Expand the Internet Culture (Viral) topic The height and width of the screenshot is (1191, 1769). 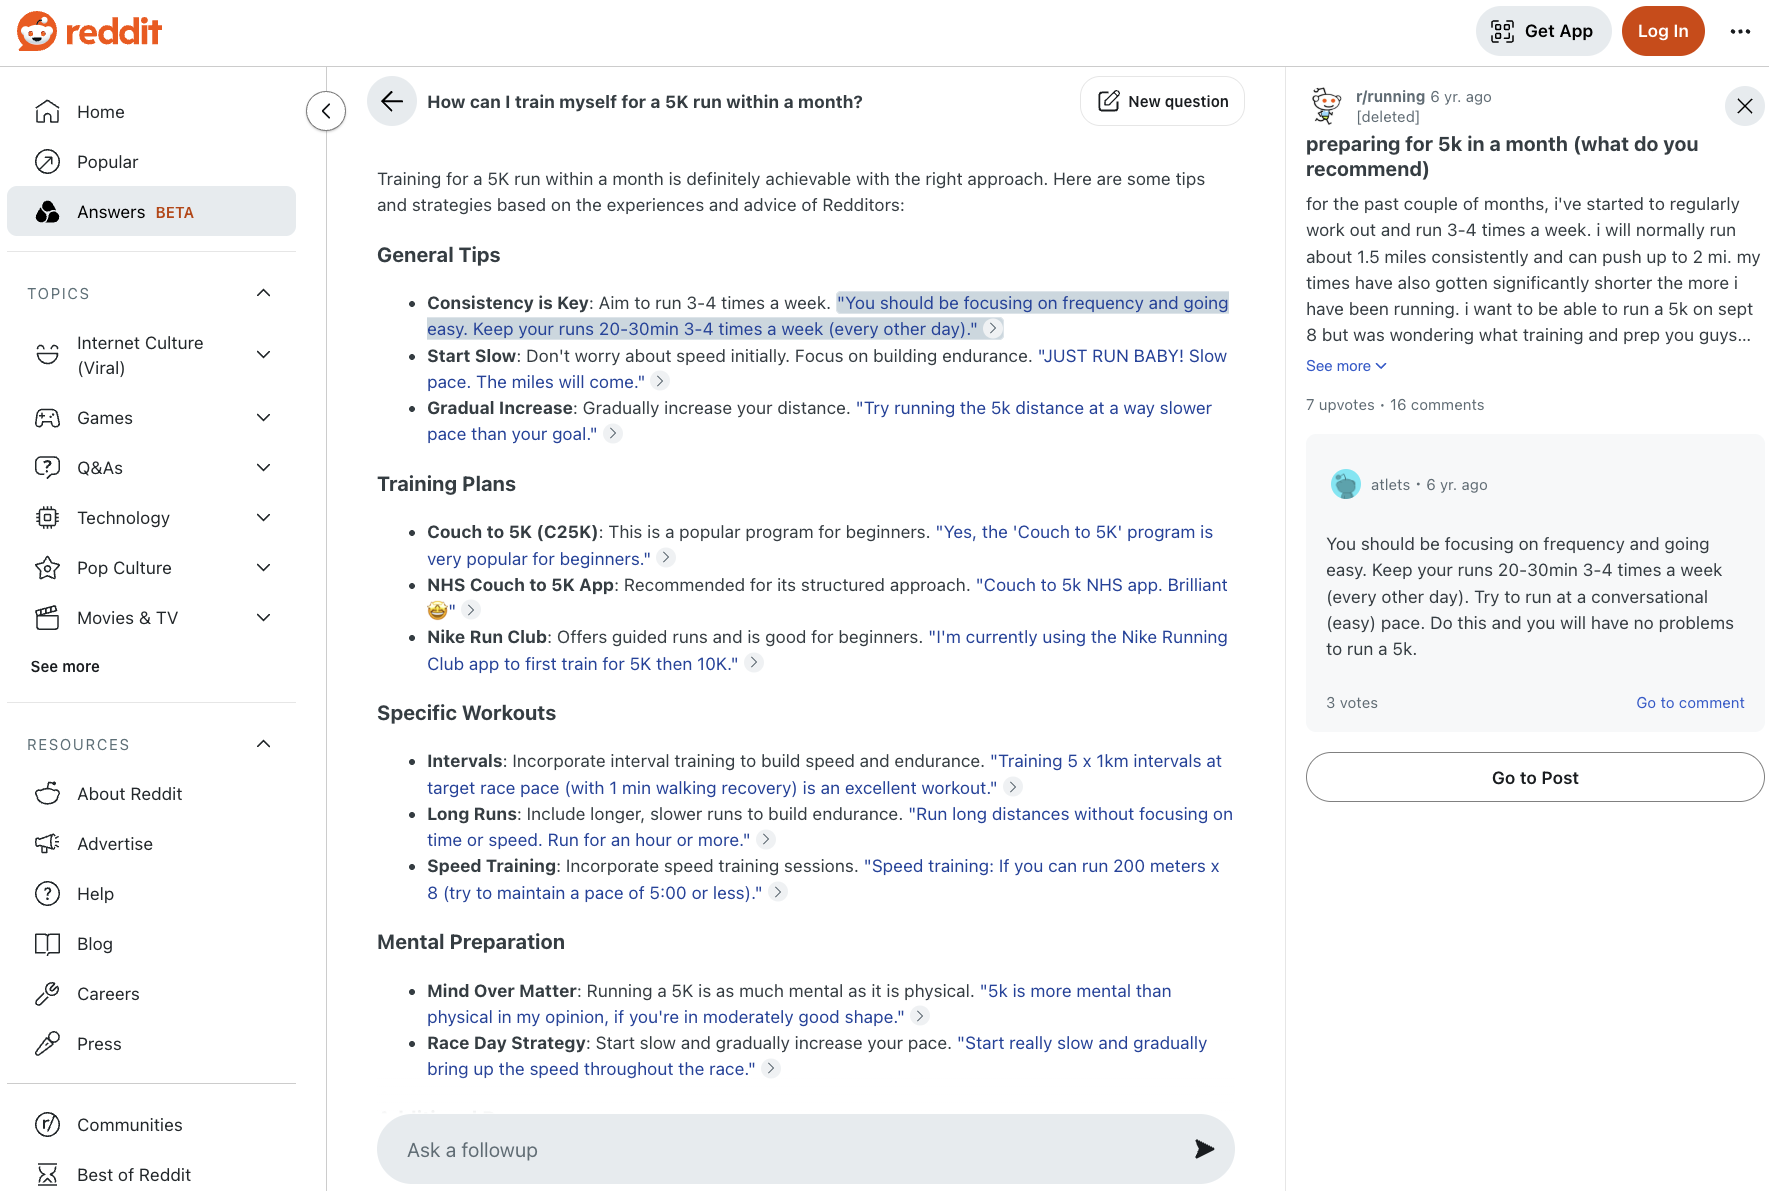click(264, 355)
